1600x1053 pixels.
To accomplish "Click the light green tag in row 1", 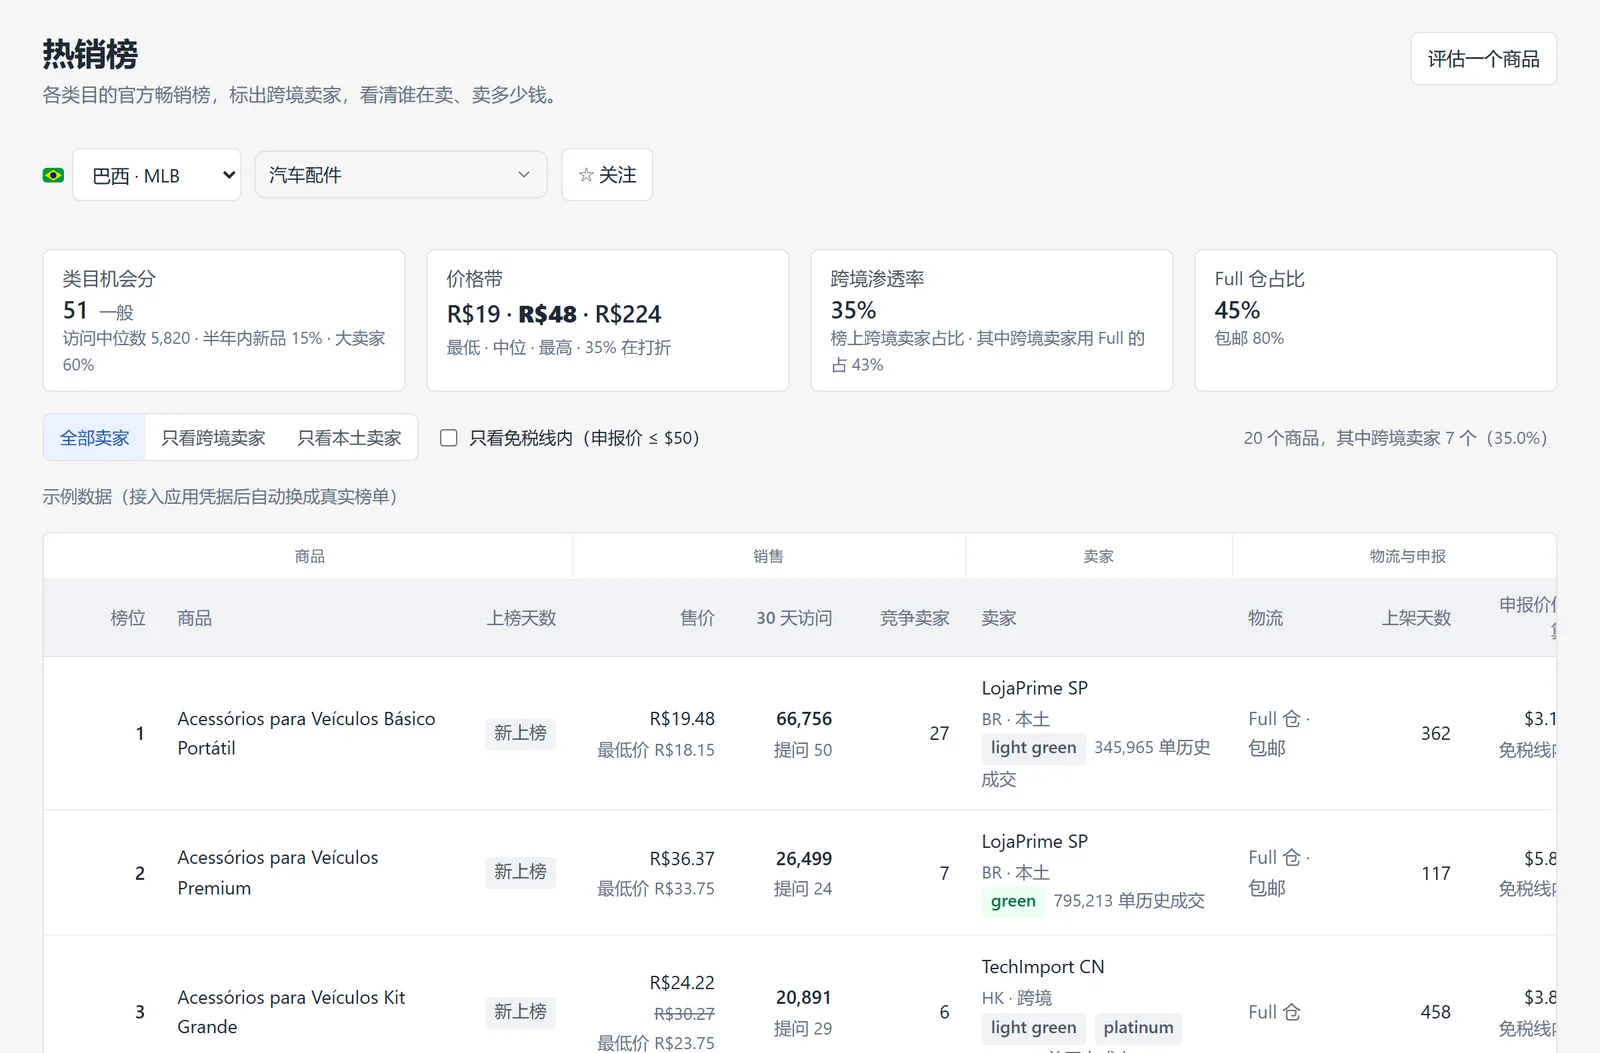I will coord(1033,748).
